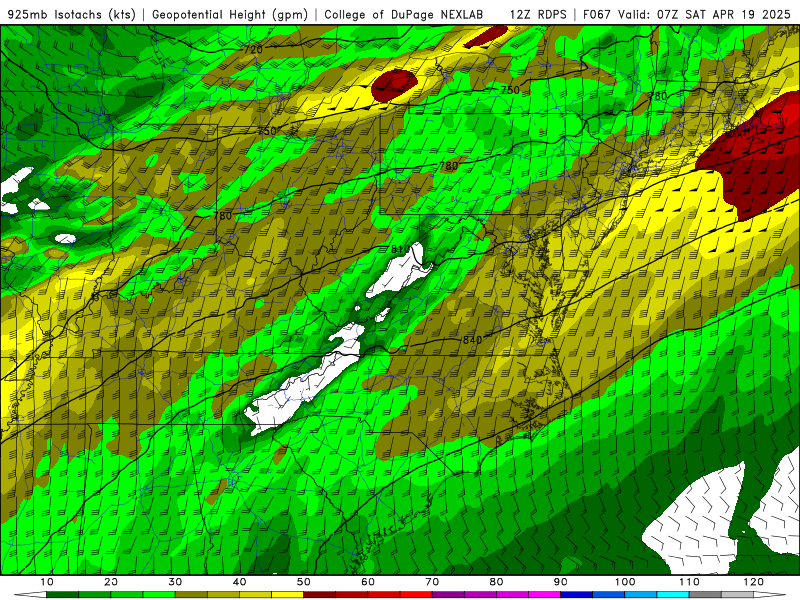Click the left arrow cap of the color scale
Screen dimensions: 800x600
pyautogui.click(x=30, y=595)
